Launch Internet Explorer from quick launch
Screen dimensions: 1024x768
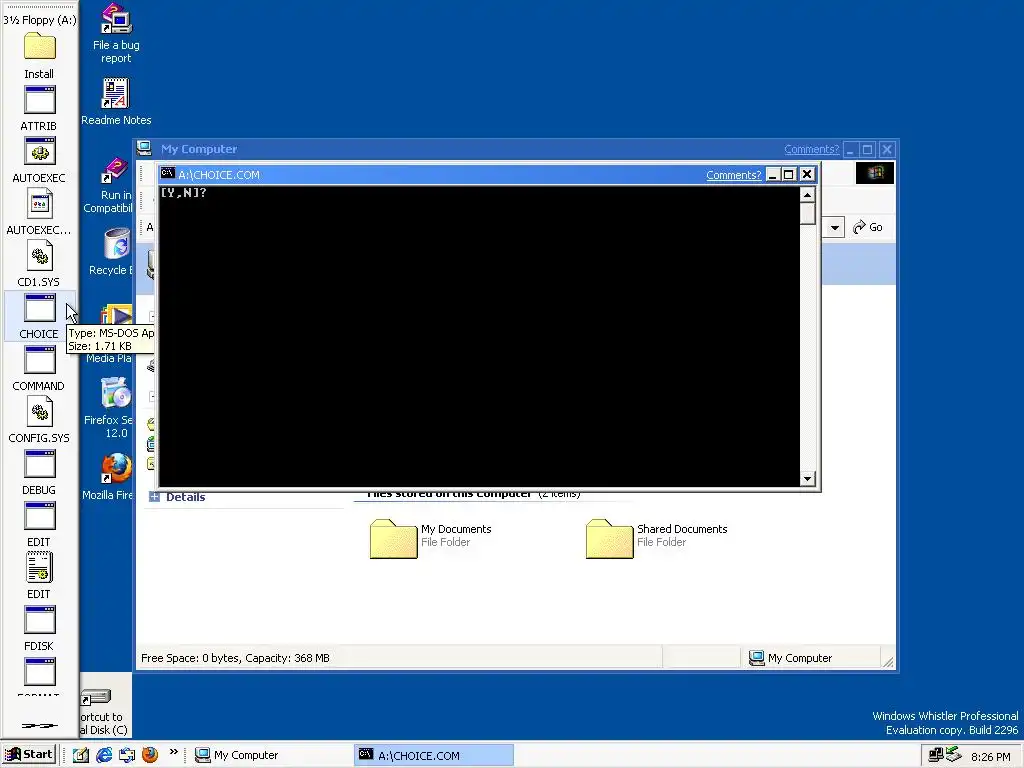(x=104, y=755)
